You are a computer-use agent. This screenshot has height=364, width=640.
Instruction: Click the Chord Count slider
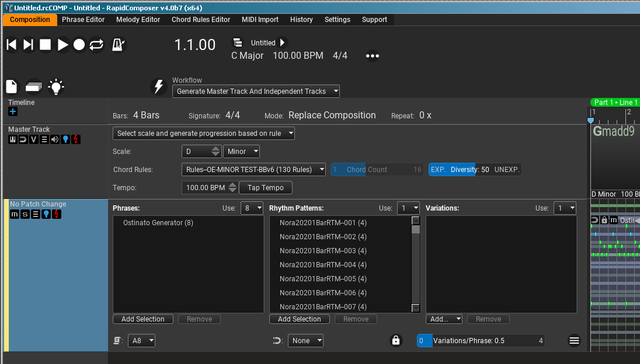pos(377,170)
